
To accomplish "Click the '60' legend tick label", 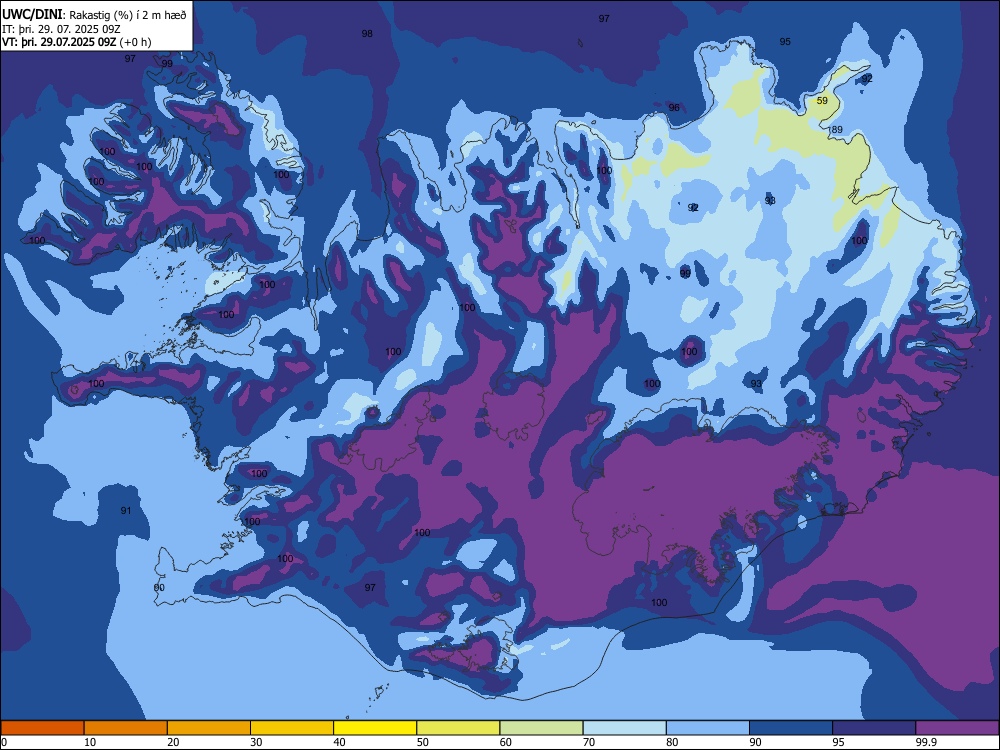I will [x=506, y=742].
